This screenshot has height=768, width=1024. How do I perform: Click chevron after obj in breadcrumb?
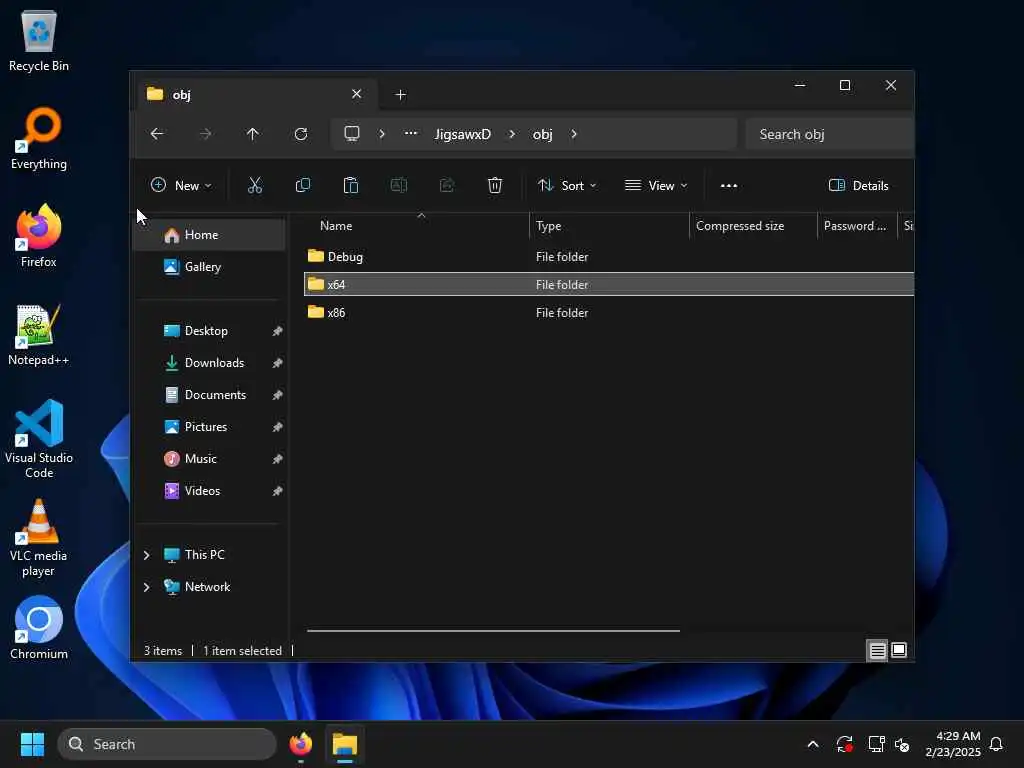coord(574,134)
